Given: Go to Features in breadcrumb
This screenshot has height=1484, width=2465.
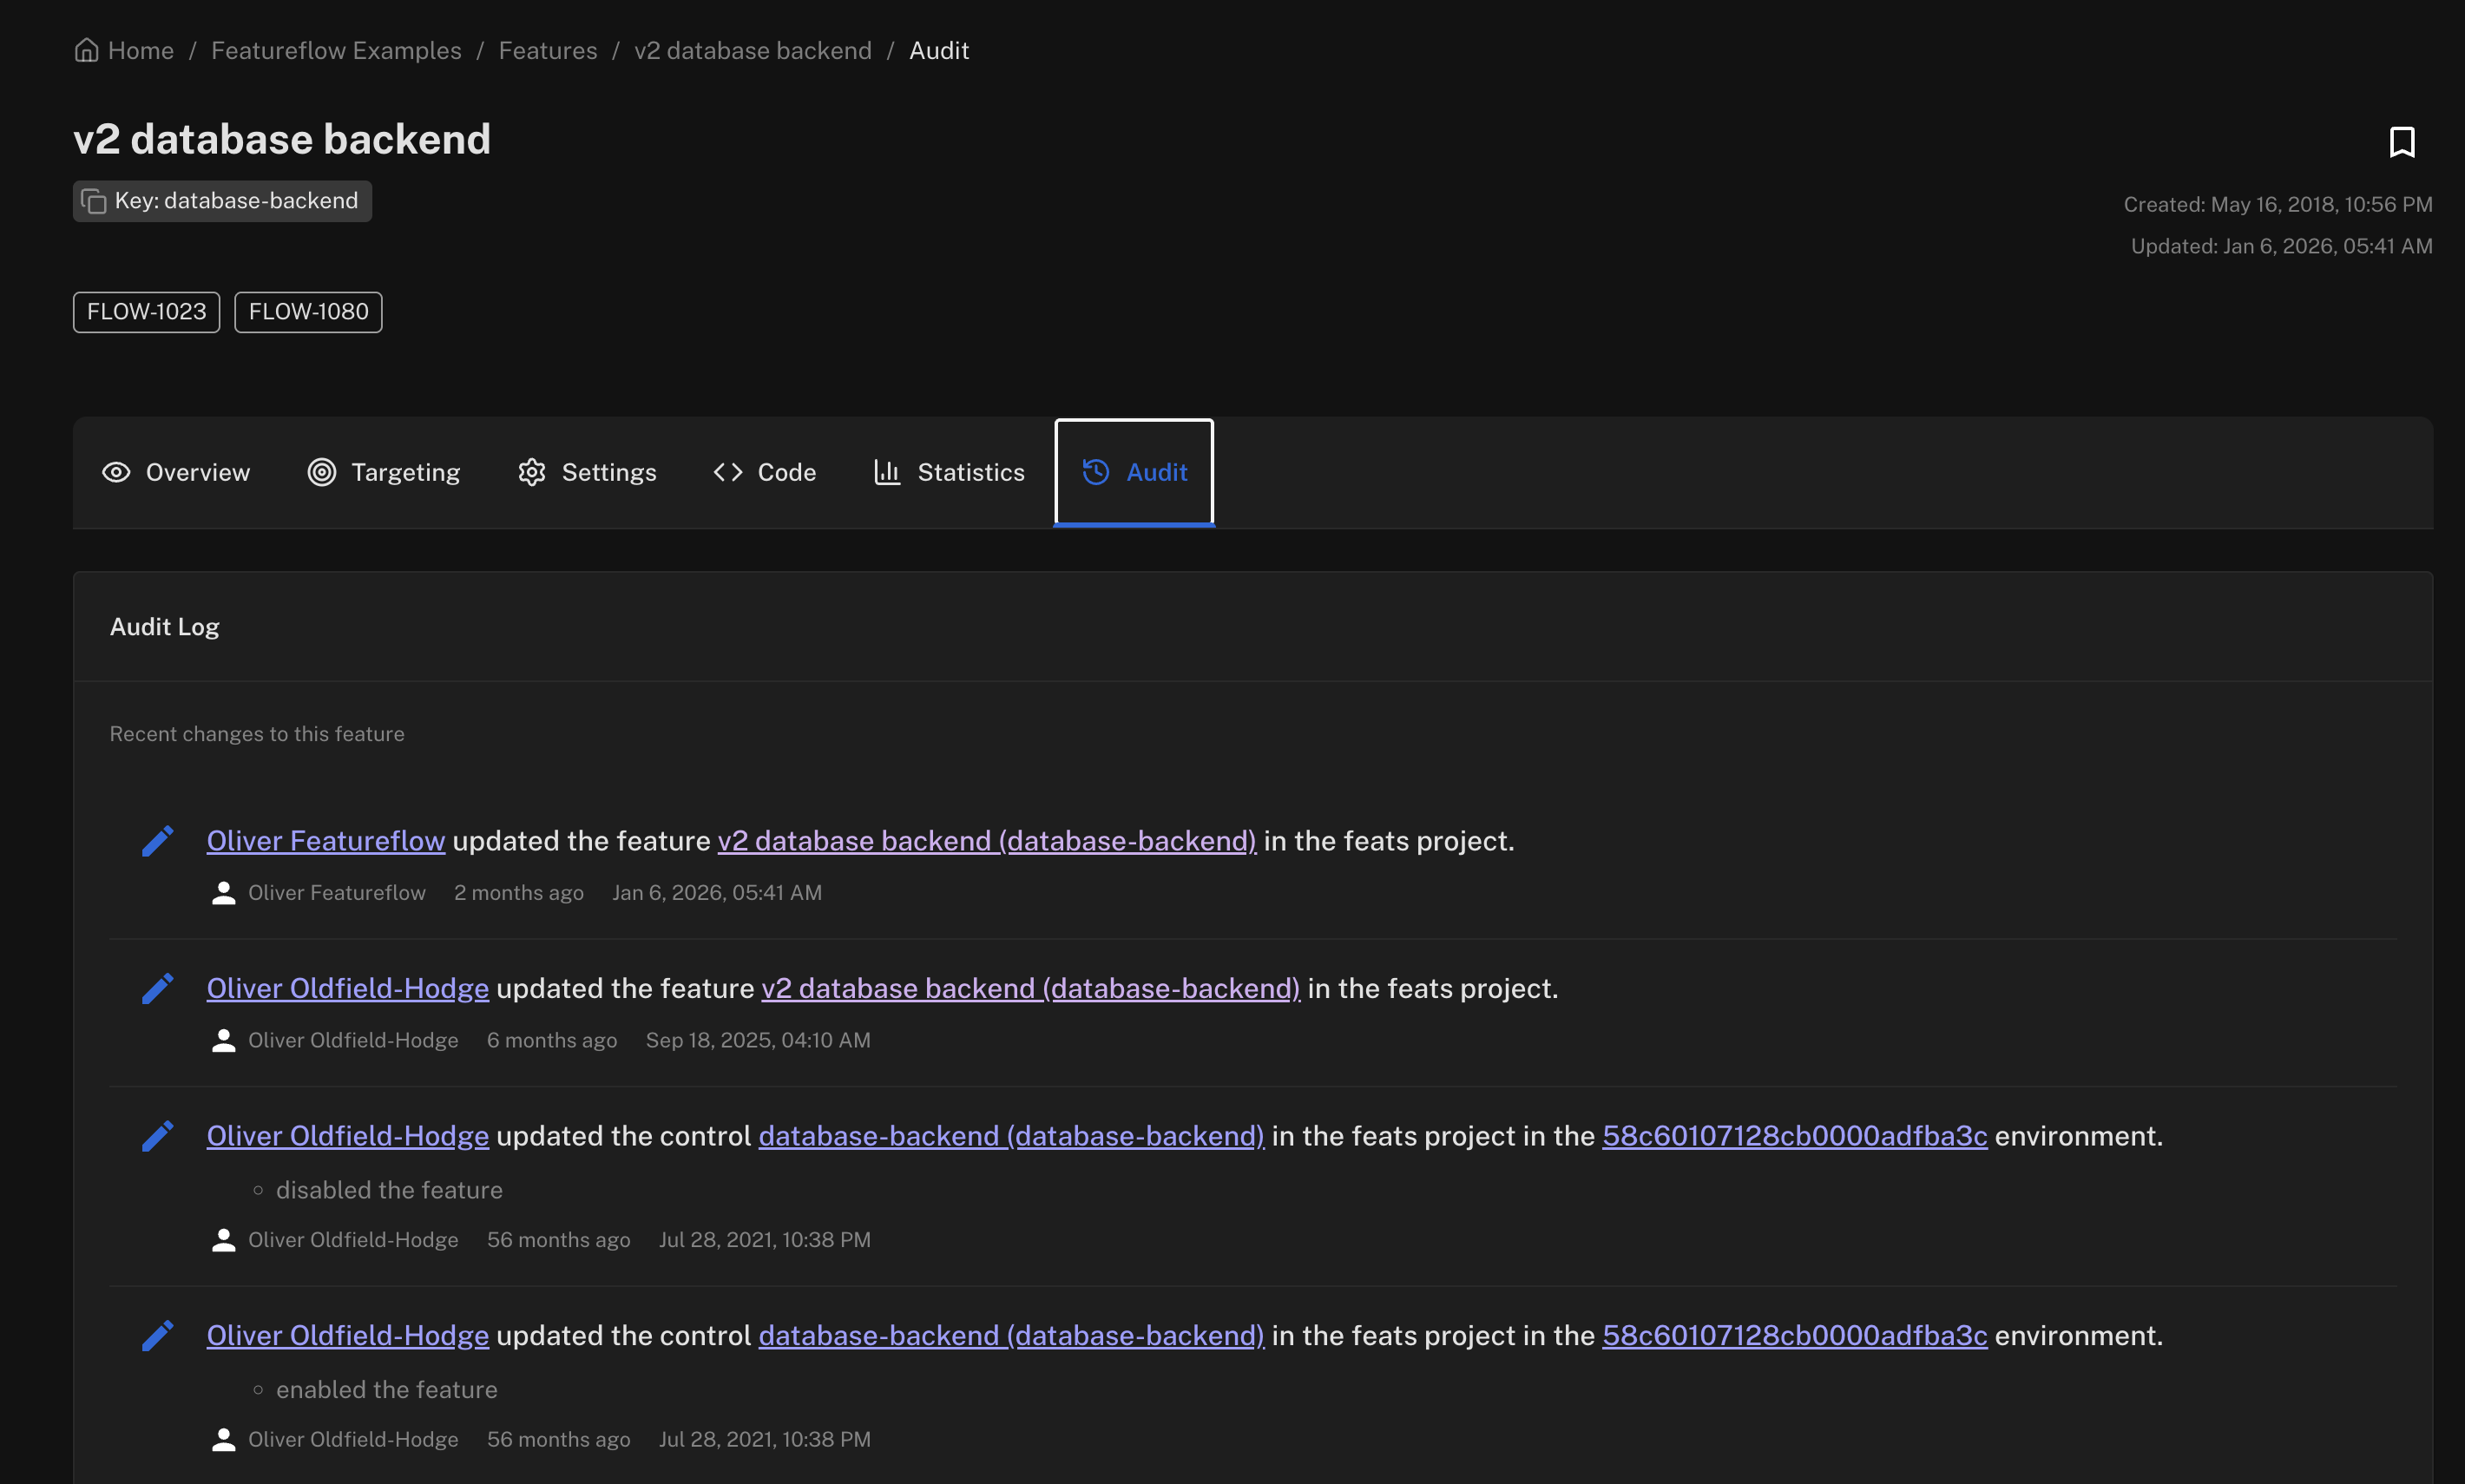Looking at the screenshot, I should coord(548,50).
